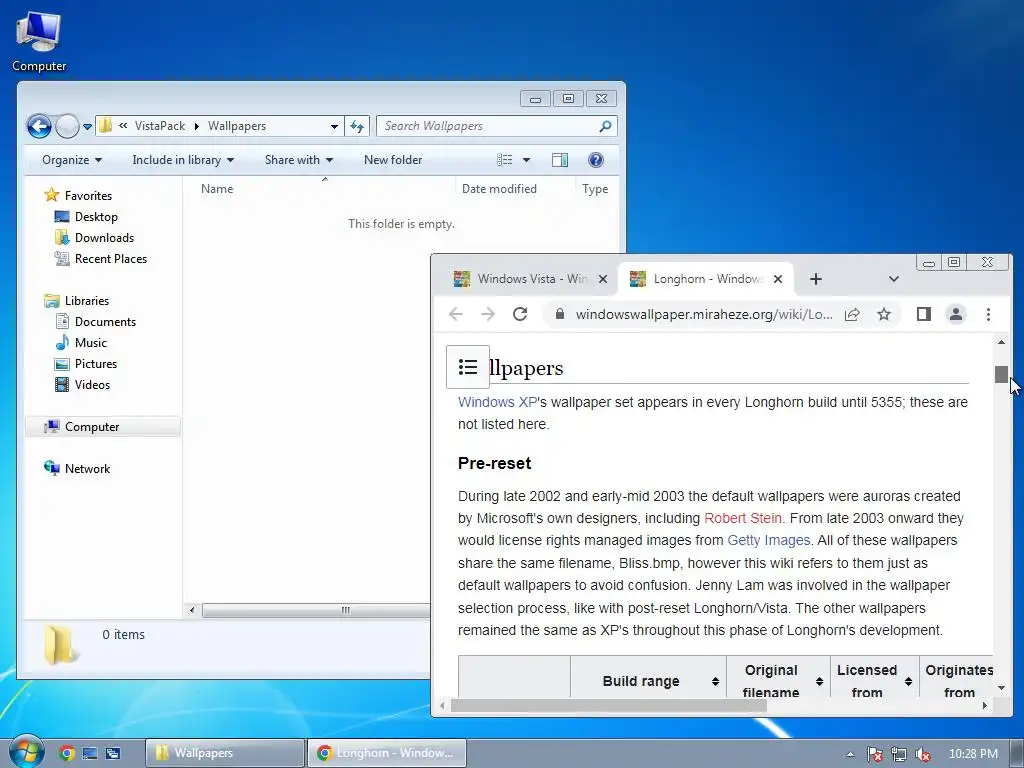Open Chrome three-dot menu

(x=988, y=314)
